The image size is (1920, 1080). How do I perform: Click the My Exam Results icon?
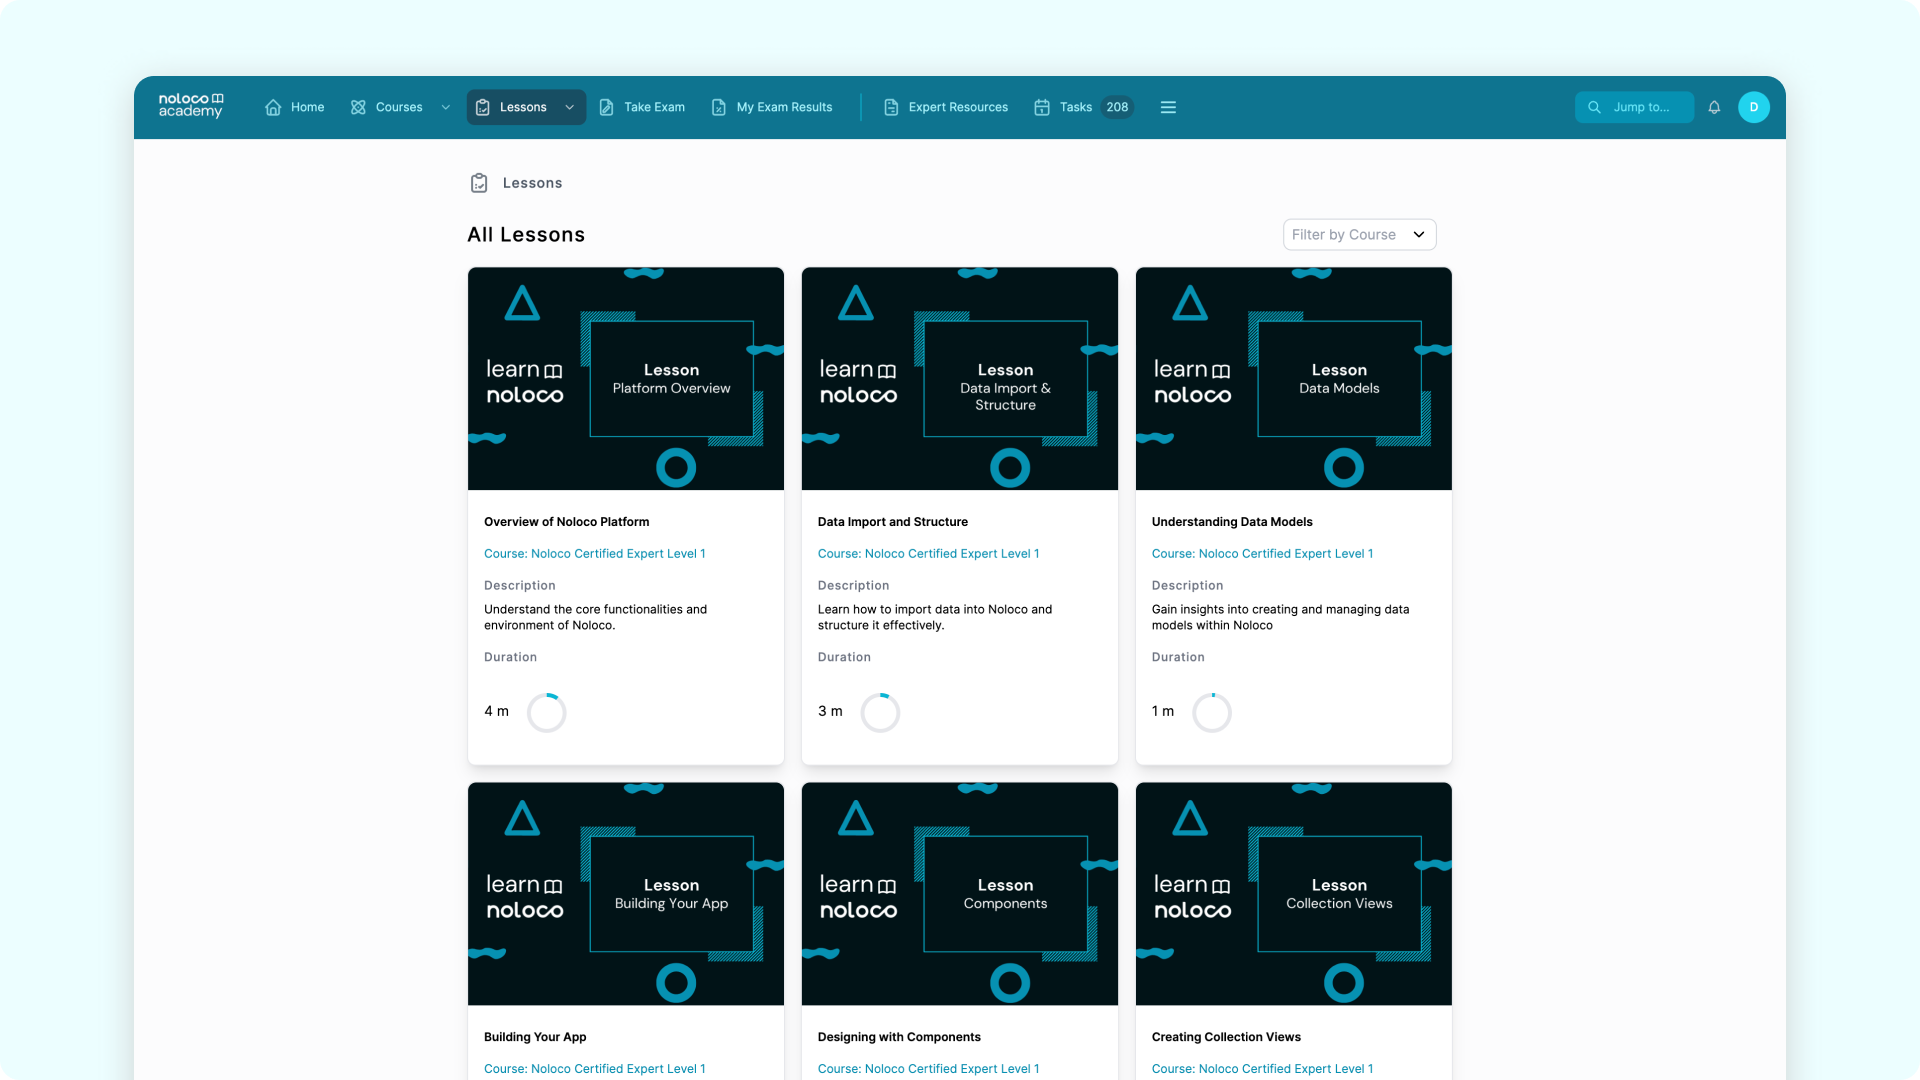pyautogui.click(x=719, y=107)
